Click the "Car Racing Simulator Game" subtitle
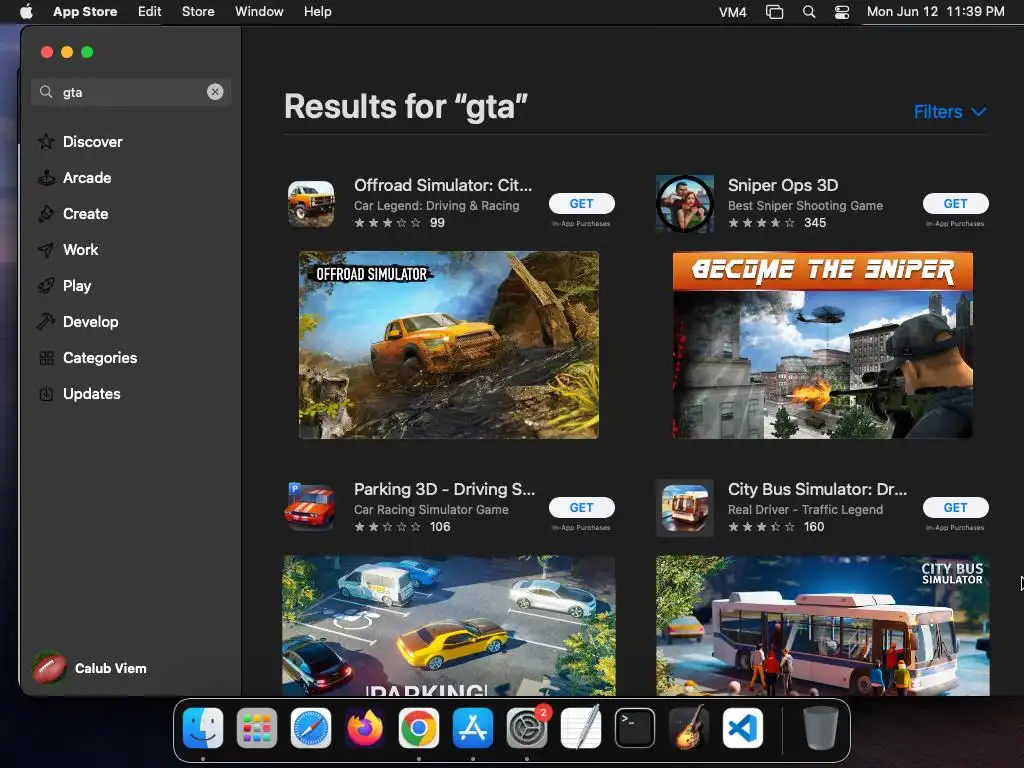The image size is (1024, 768). [431, 509]
